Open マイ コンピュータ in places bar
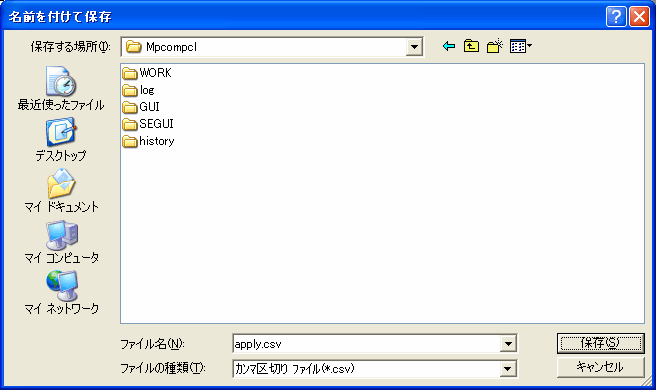Viewport: 656px width, 390px height. point(61,241)
